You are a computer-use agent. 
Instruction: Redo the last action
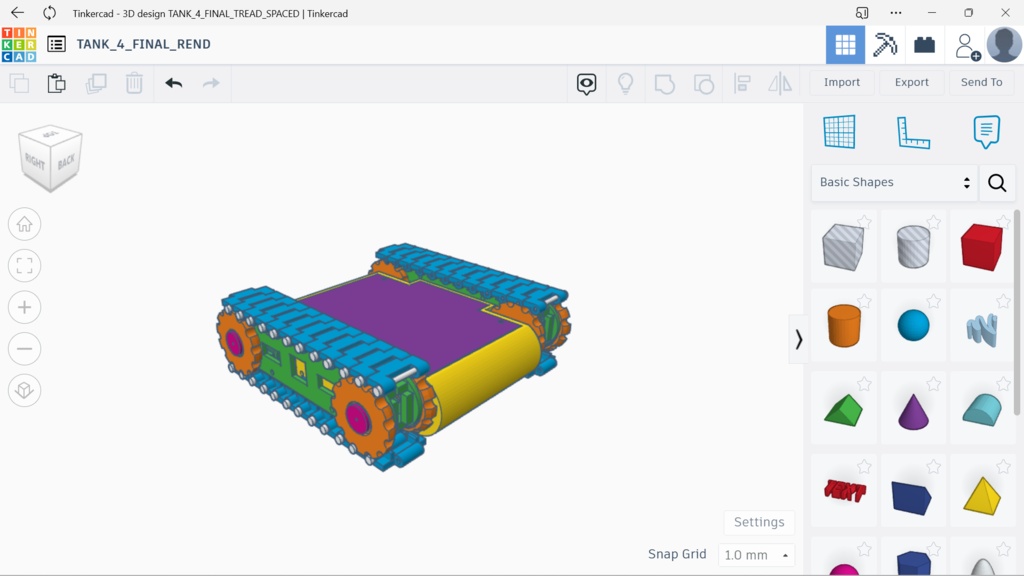coord(211,83)
